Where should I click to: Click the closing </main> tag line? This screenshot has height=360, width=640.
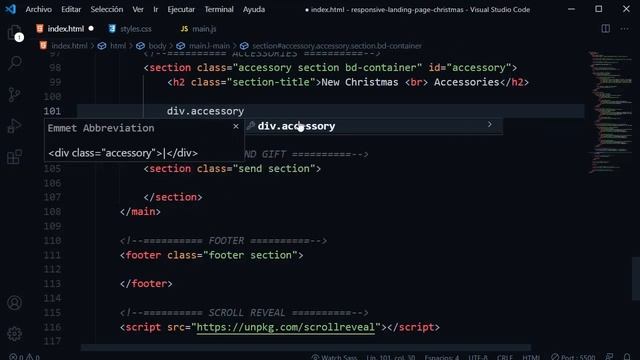[x=140, y=211]
